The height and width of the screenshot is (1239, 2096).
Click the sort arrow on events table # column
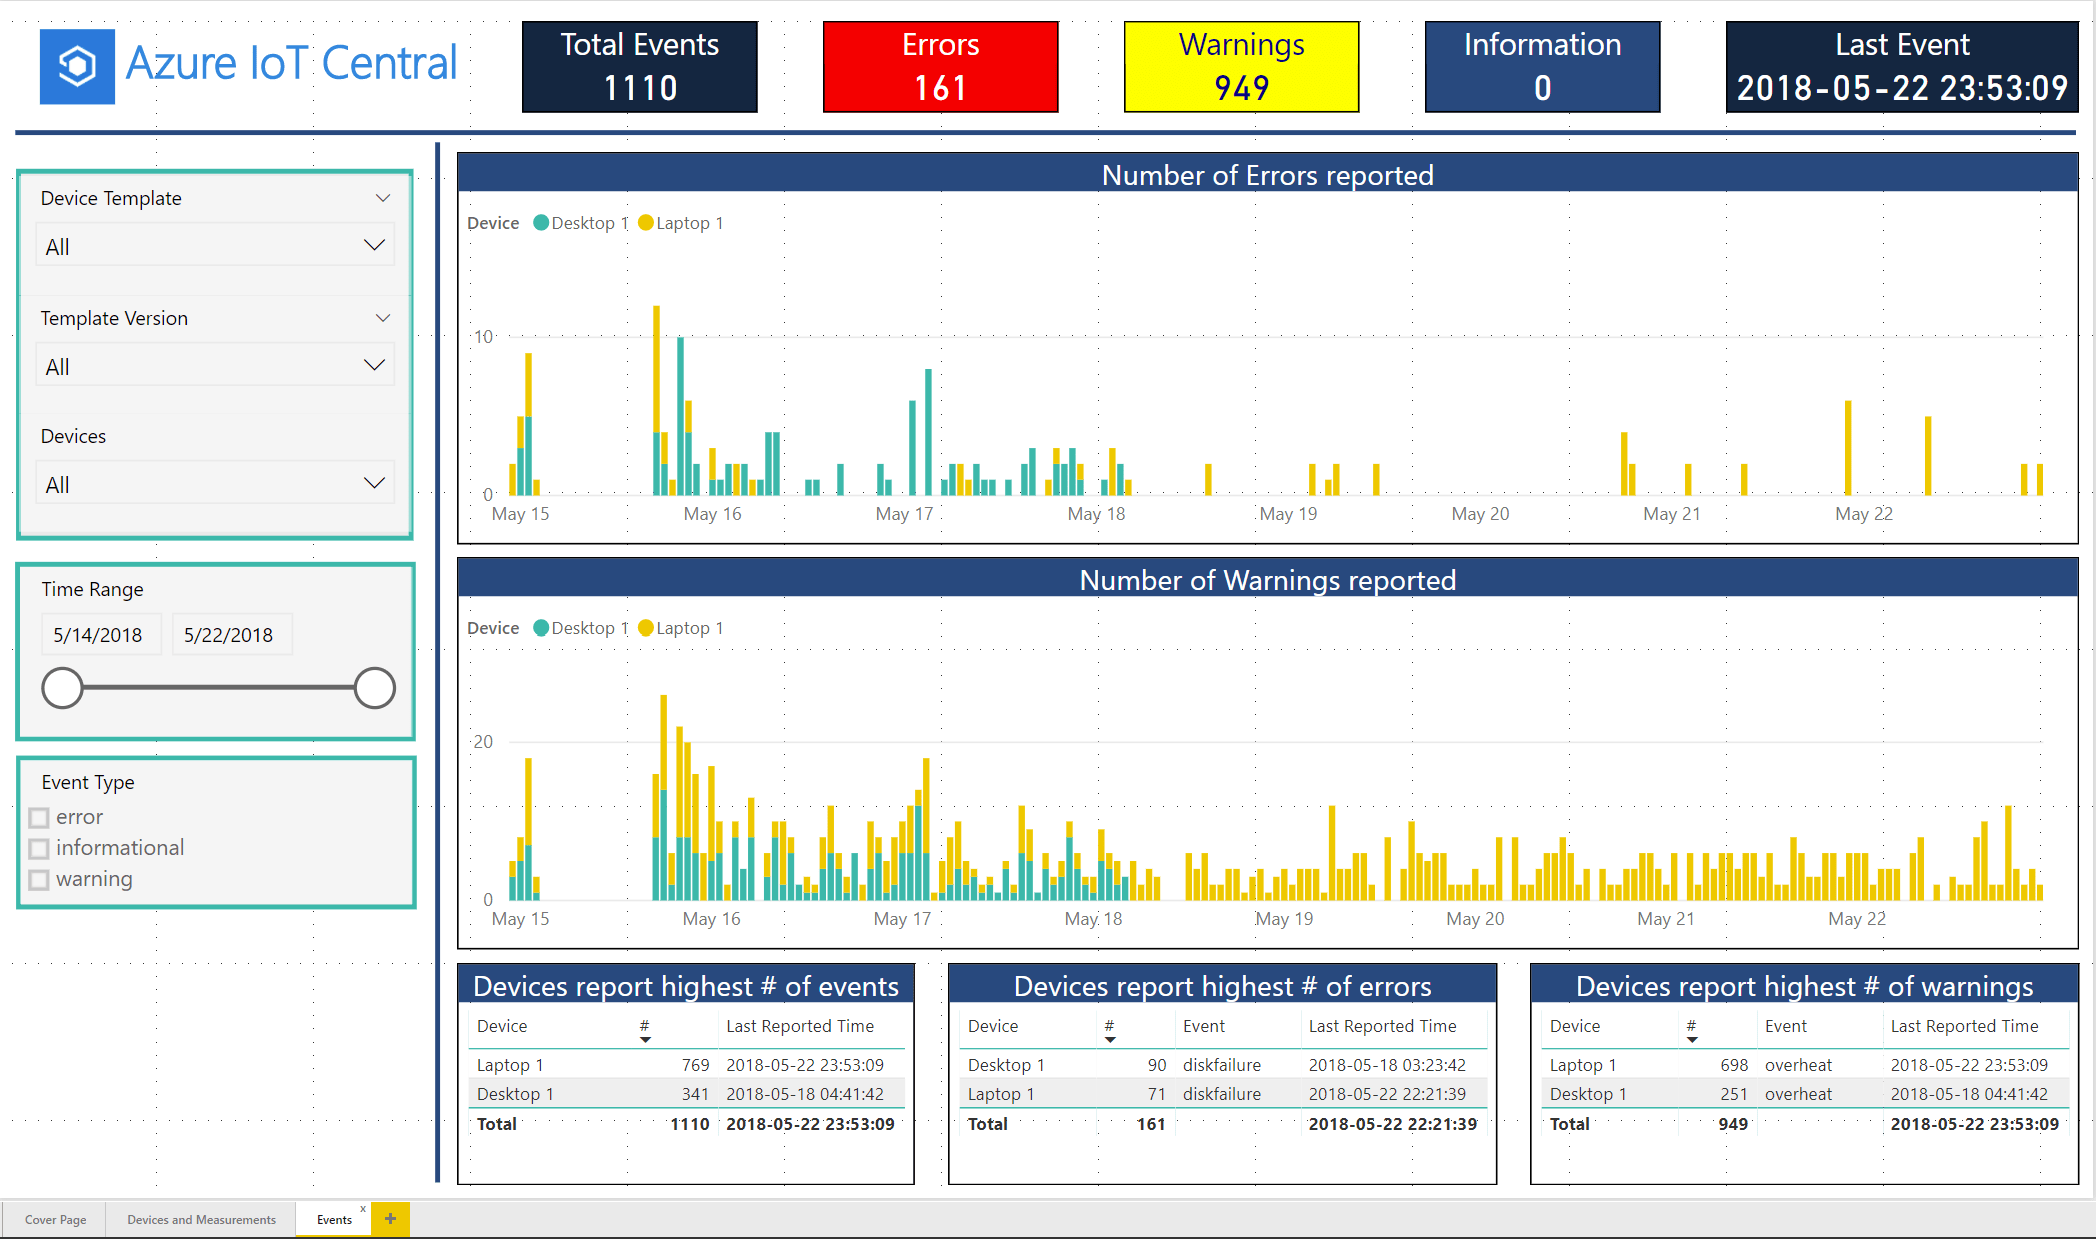click(x=645, y=1040)
